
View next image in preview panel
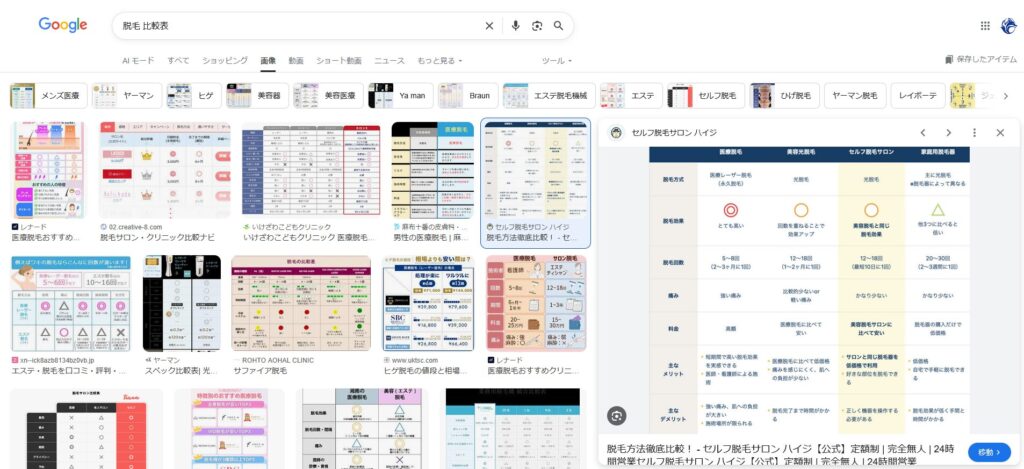(x=948, y=132)
